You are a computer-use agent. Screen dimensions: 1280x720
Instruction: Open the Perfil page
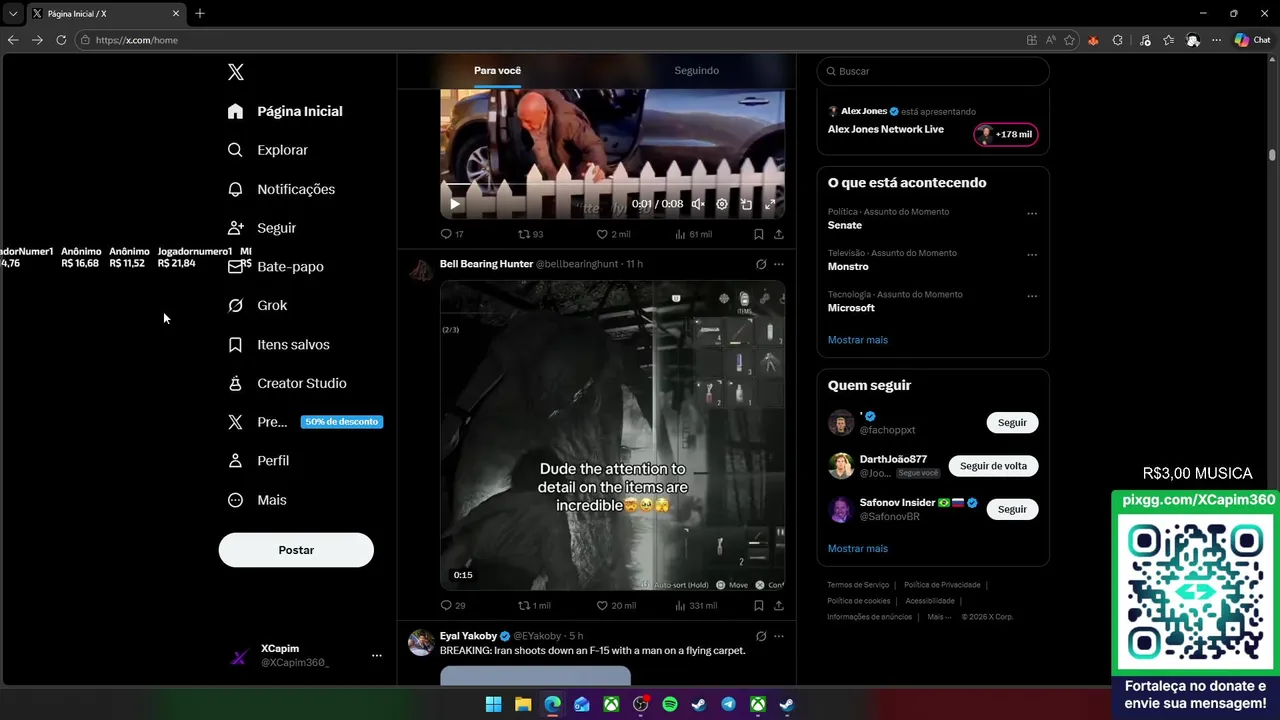pos(258,461)
